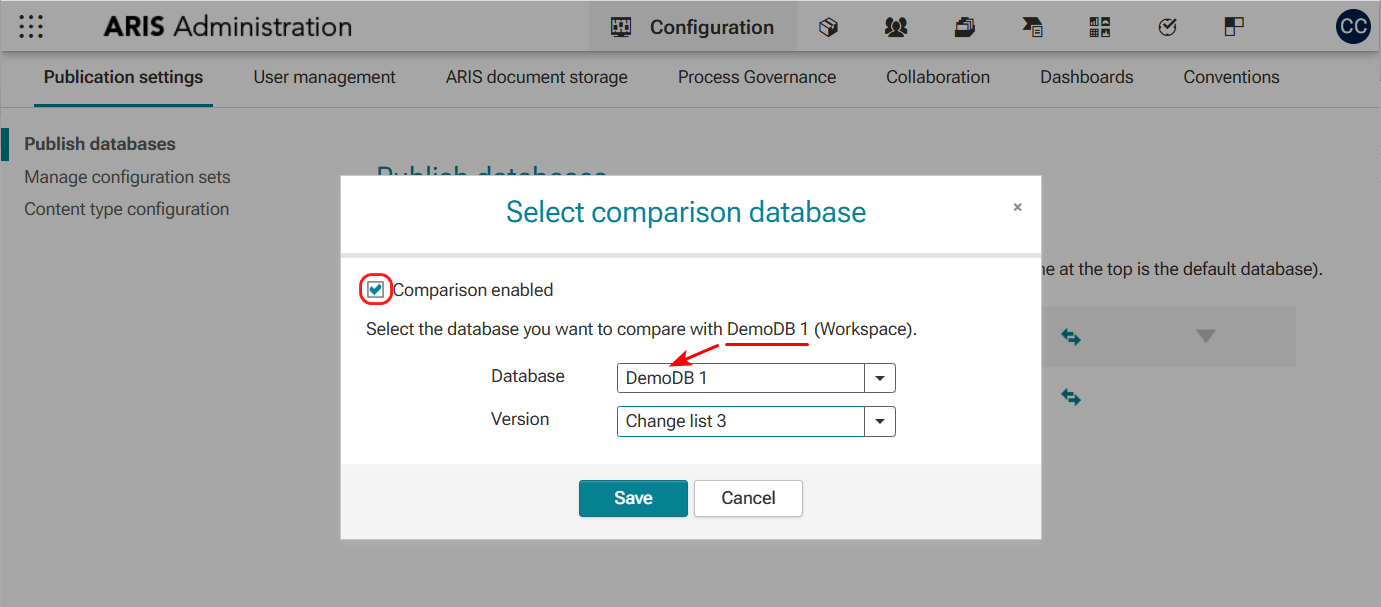The height and width of the screenshot is (607, 1381).
Task: Open the Database dropdown showing DemoDB 1
Action: click(x=879, y=377)
